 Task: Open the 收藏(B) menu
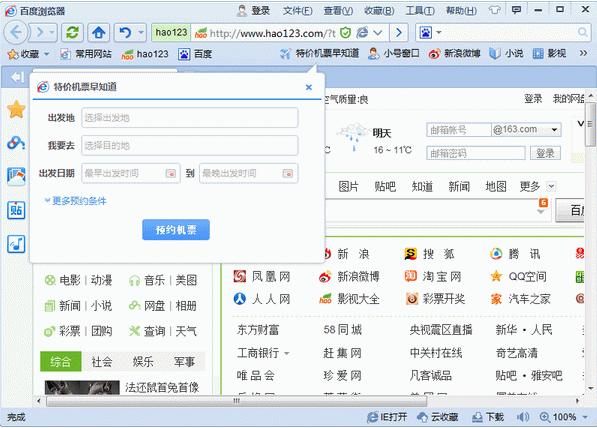tap(379, 11)
